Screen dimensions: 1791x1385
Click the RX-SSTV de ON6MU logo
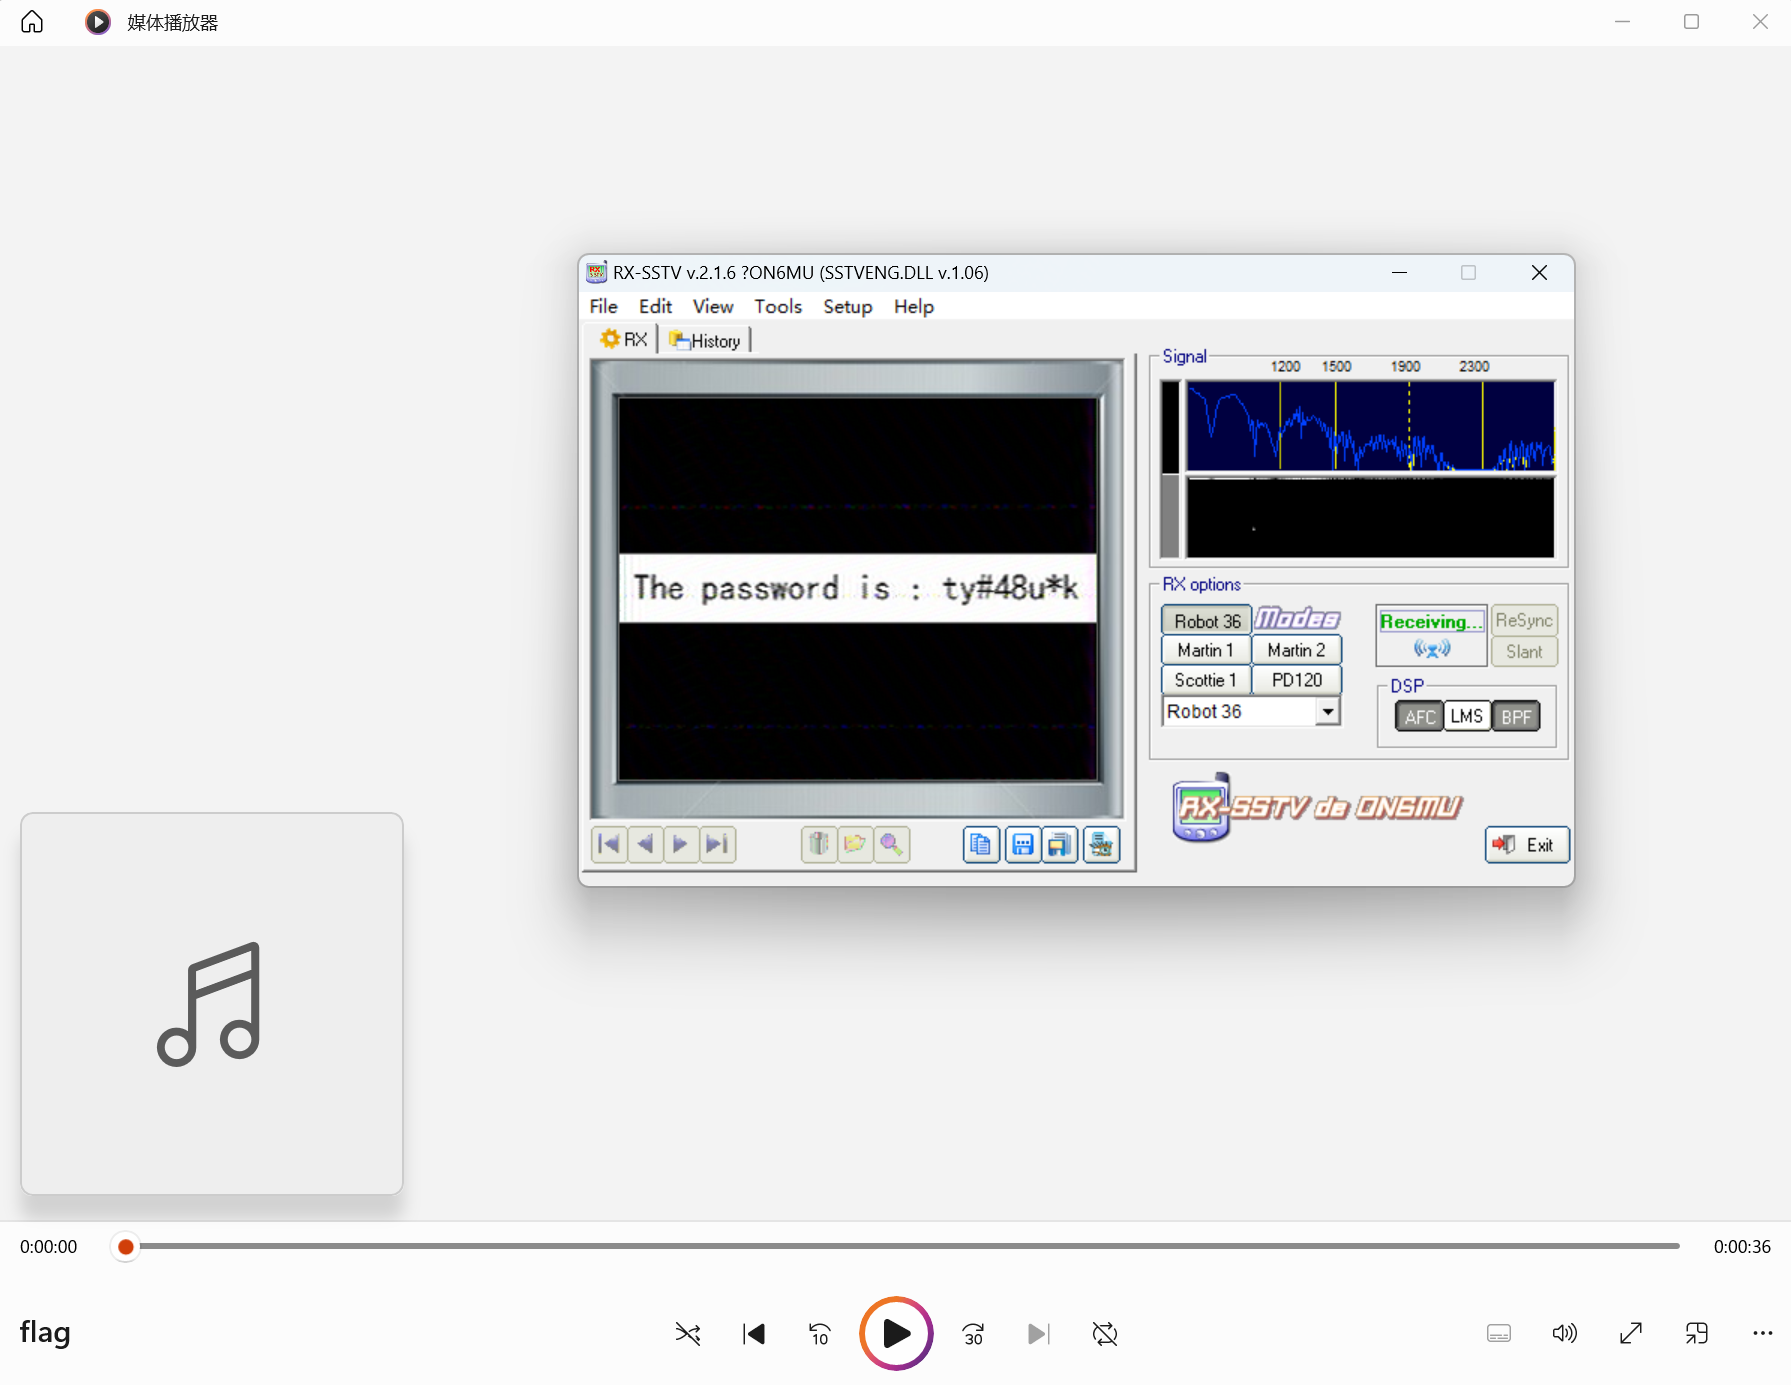[1318, 807]
